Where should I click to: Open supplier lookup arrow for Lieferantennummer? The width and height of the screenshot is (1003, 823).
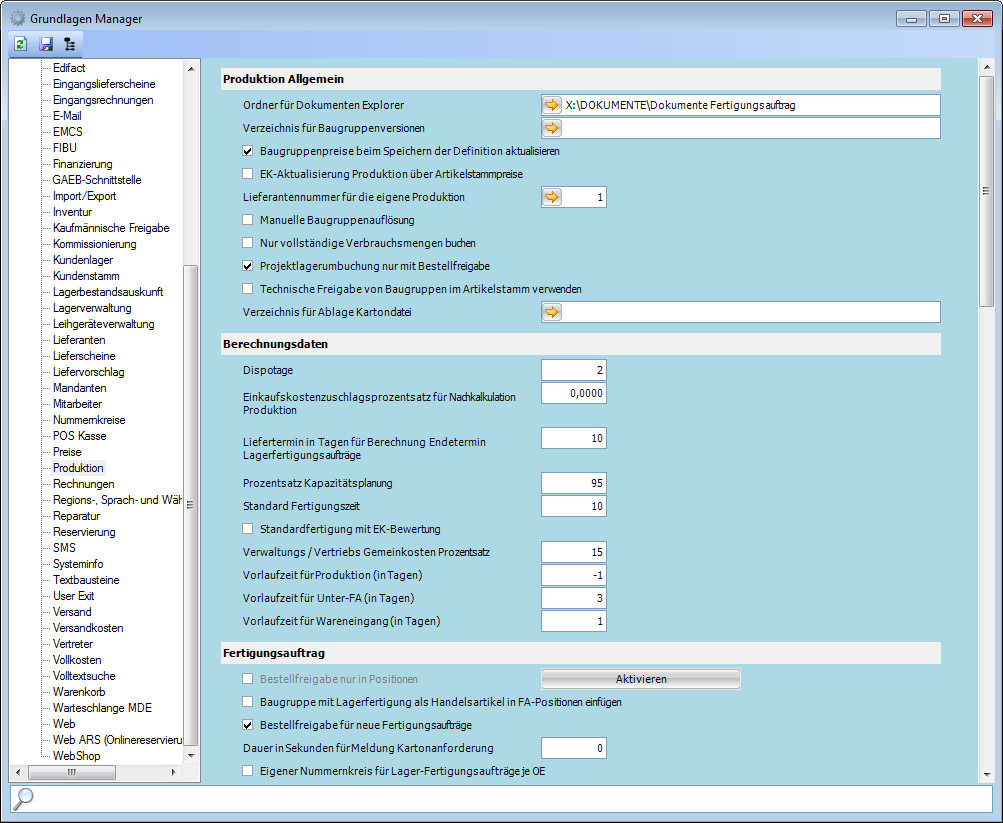tap(552, 197)
